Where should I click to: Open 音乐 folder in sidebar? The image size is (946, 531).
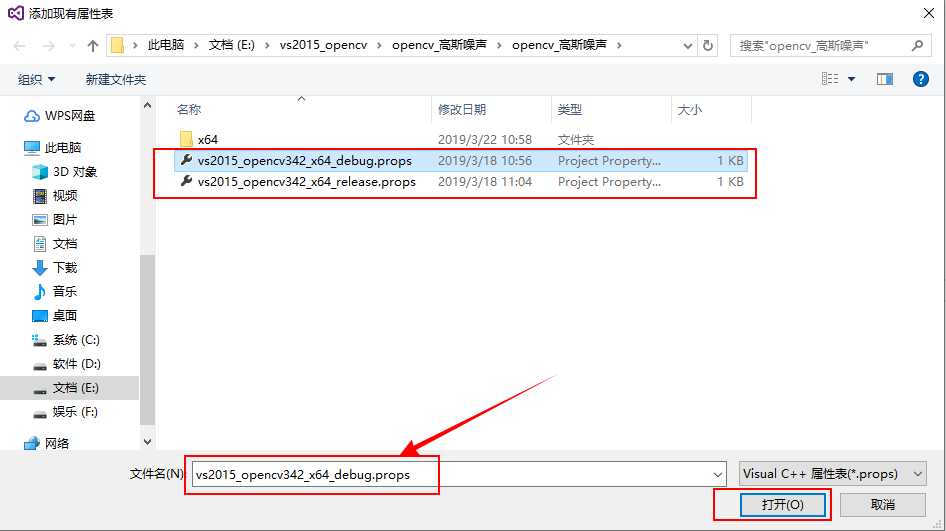[x=54, y=291]
